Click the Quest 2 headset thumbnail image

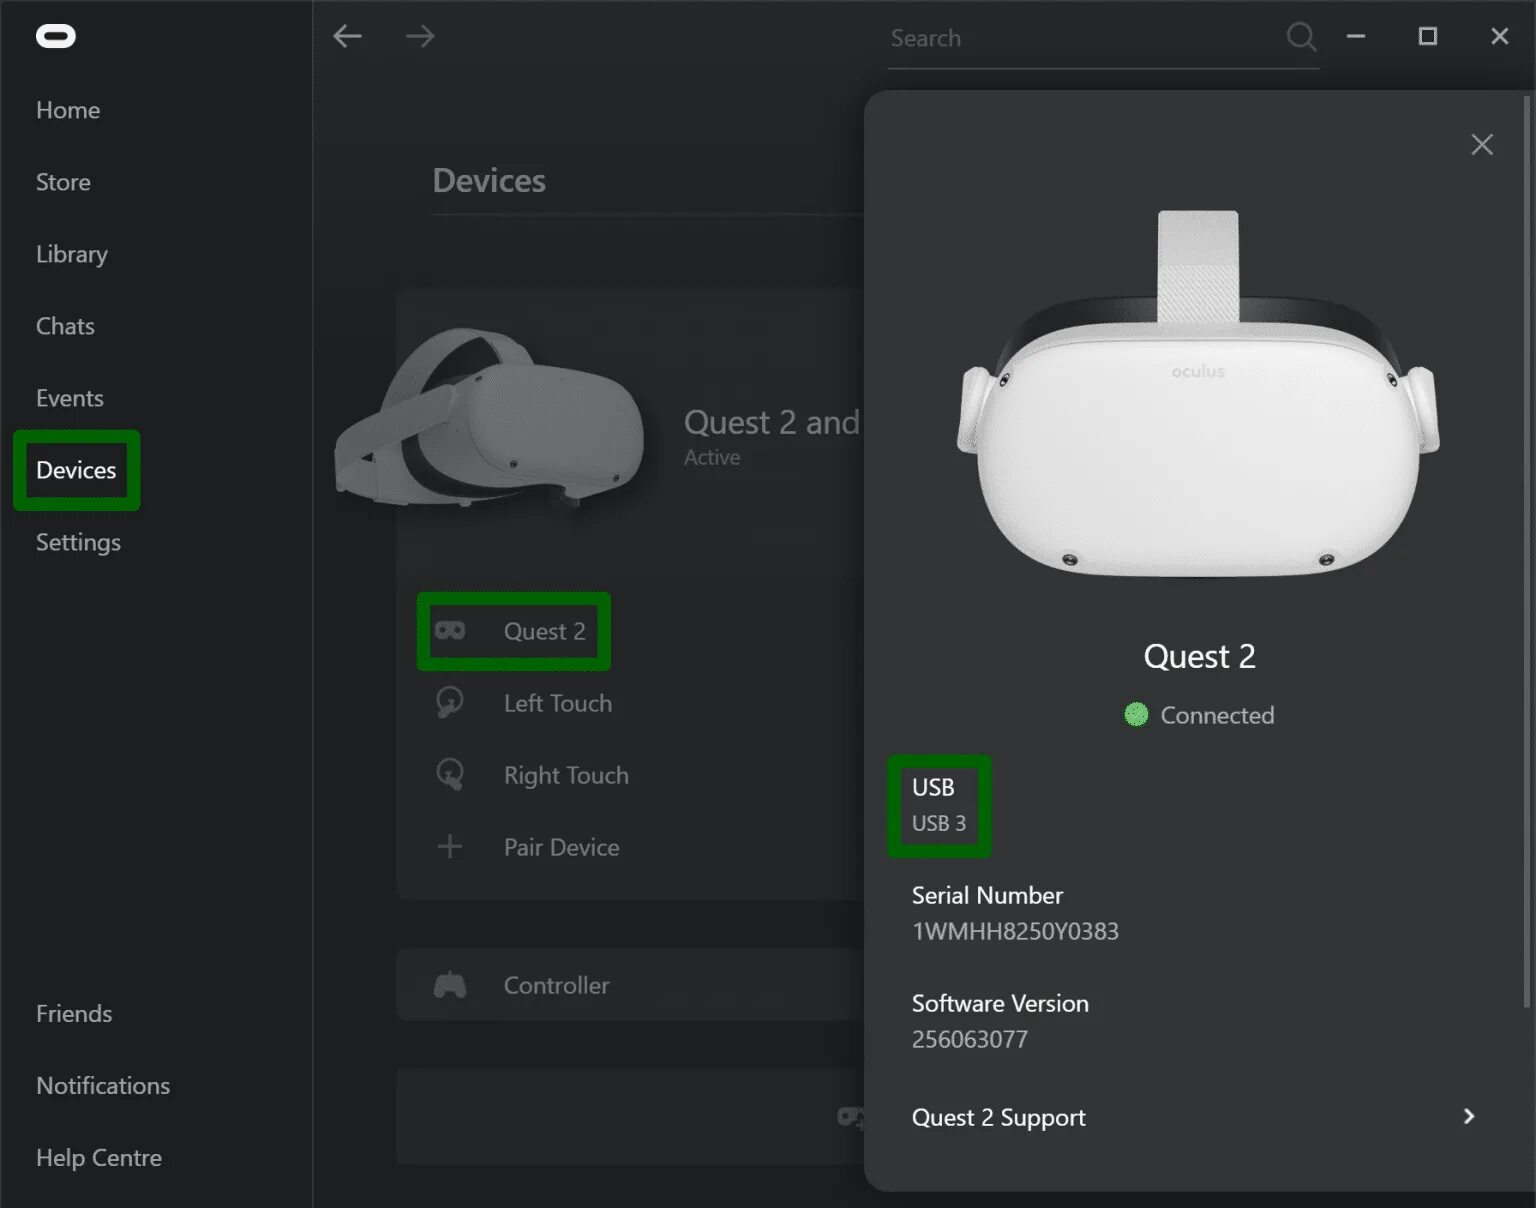pyautogui.click(x=490, y=418)
